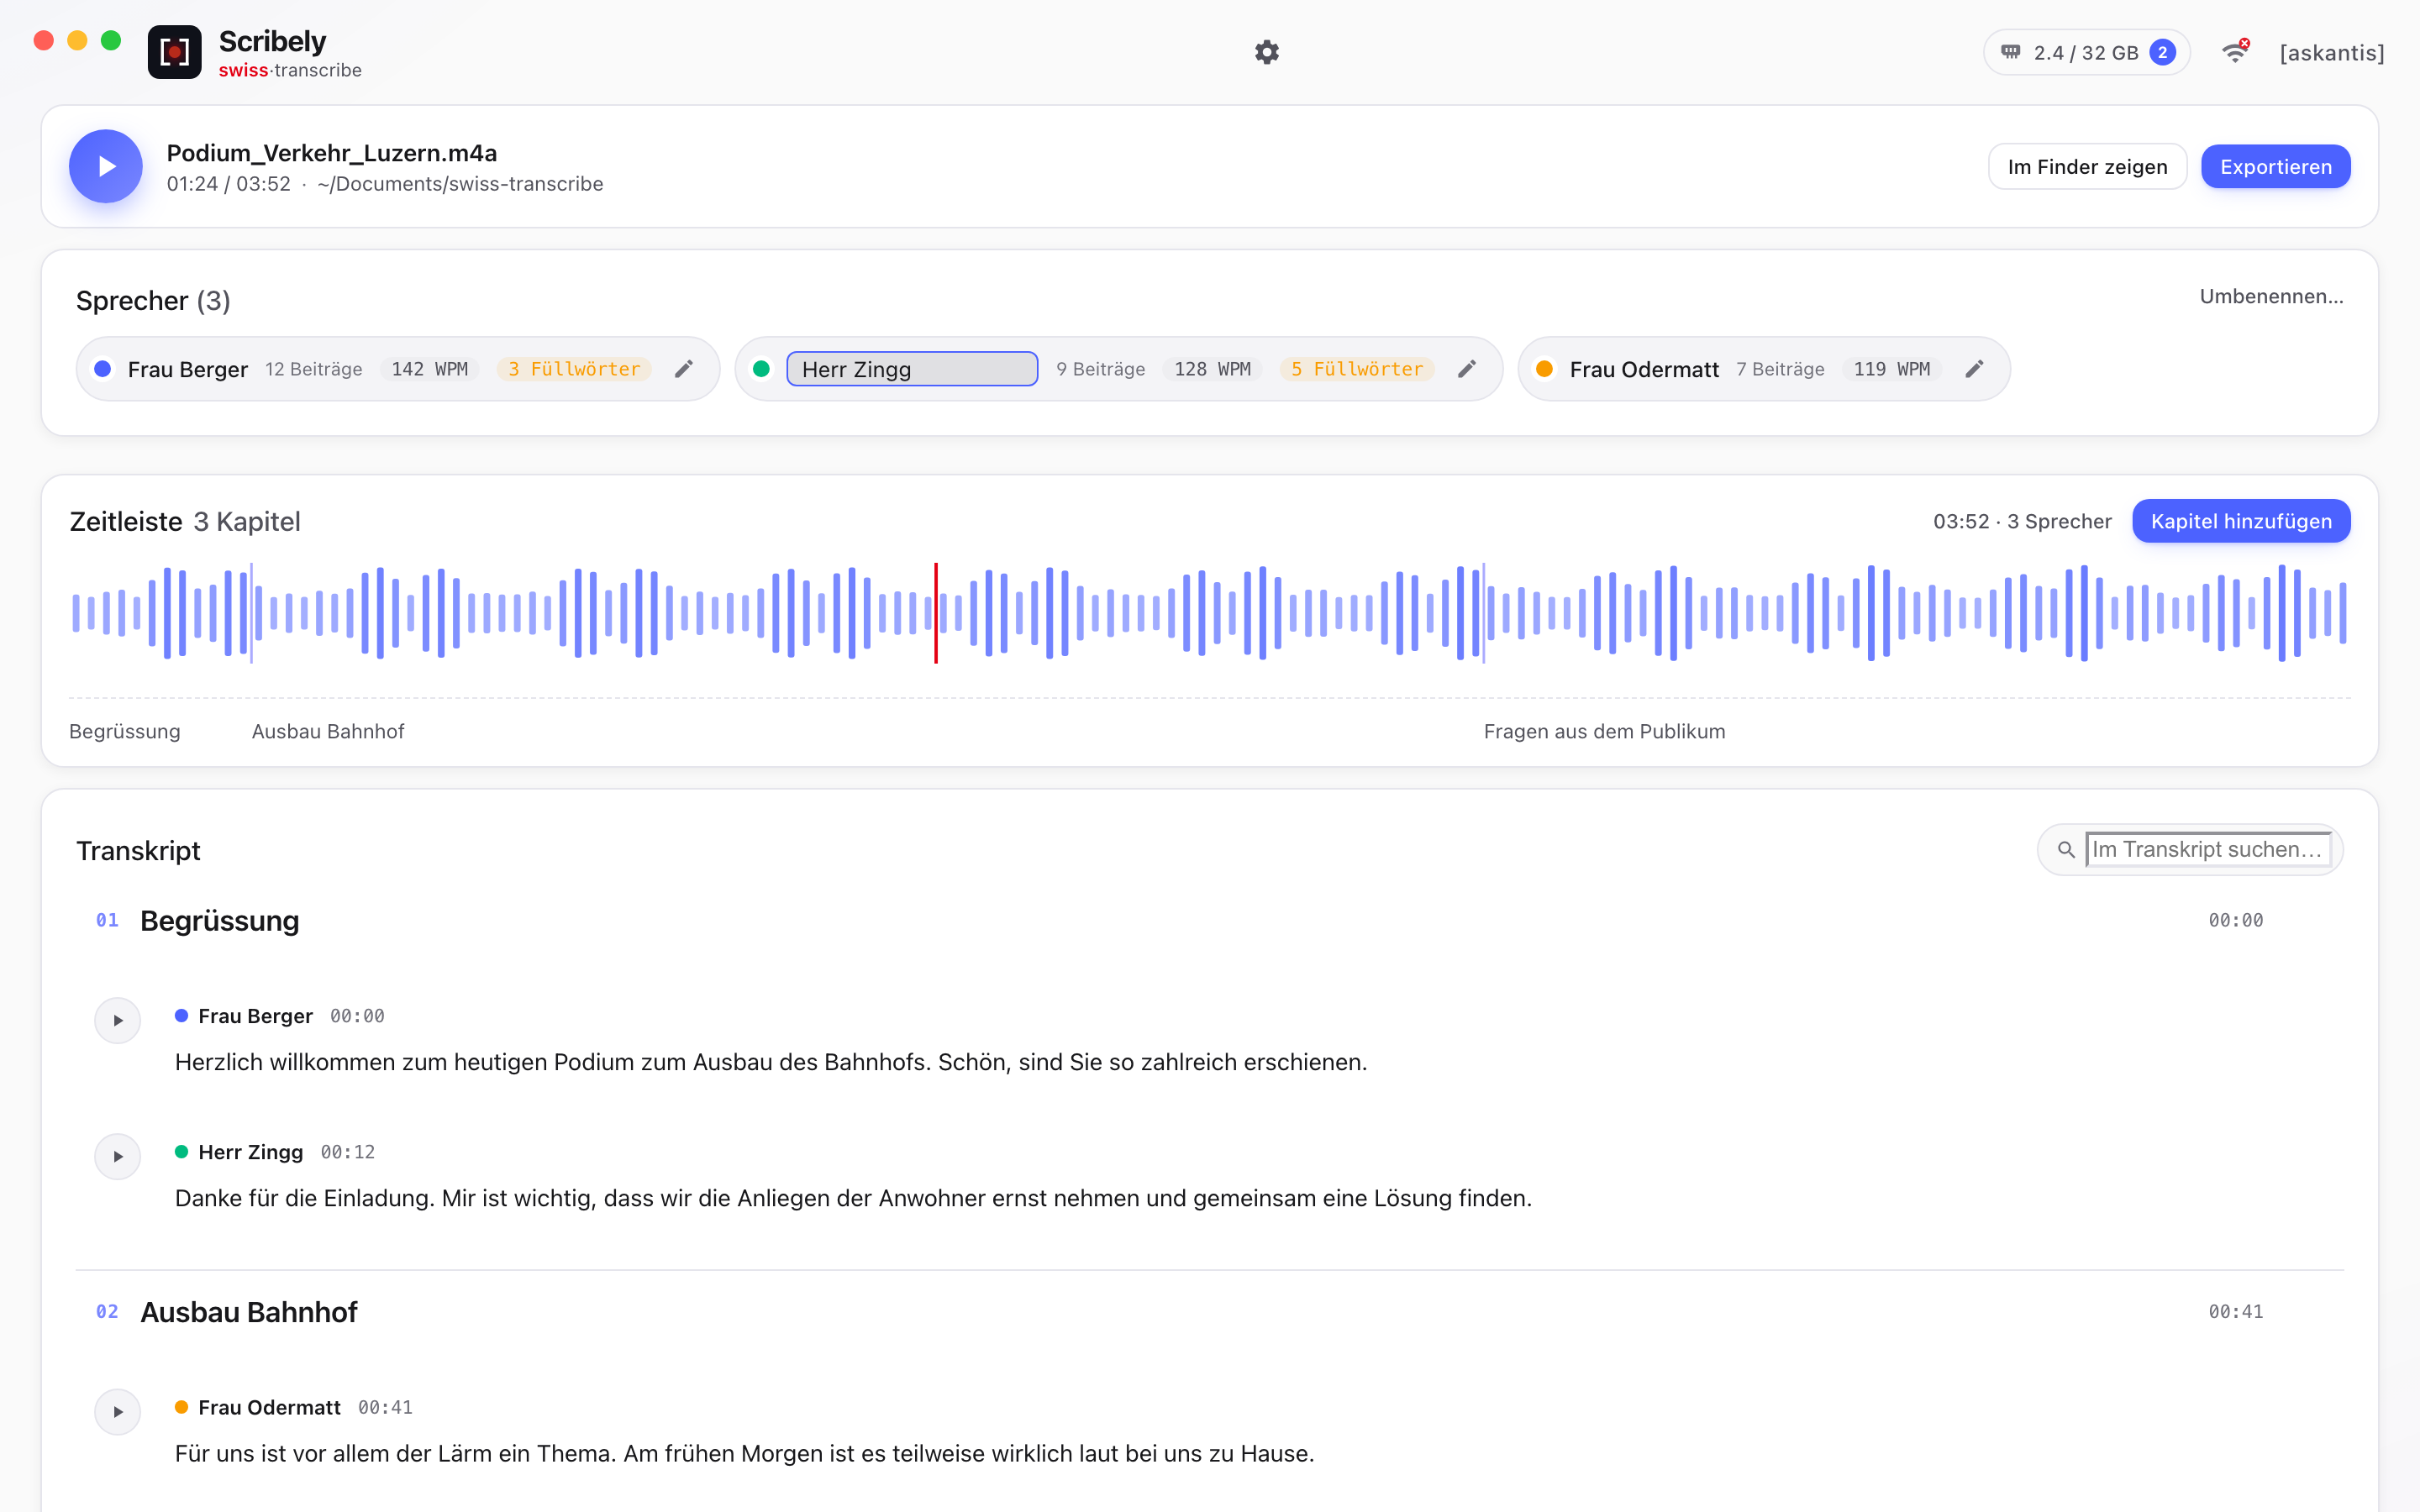Click 03:52 · 3 Sprecher summary

(x=2022, y=521)
